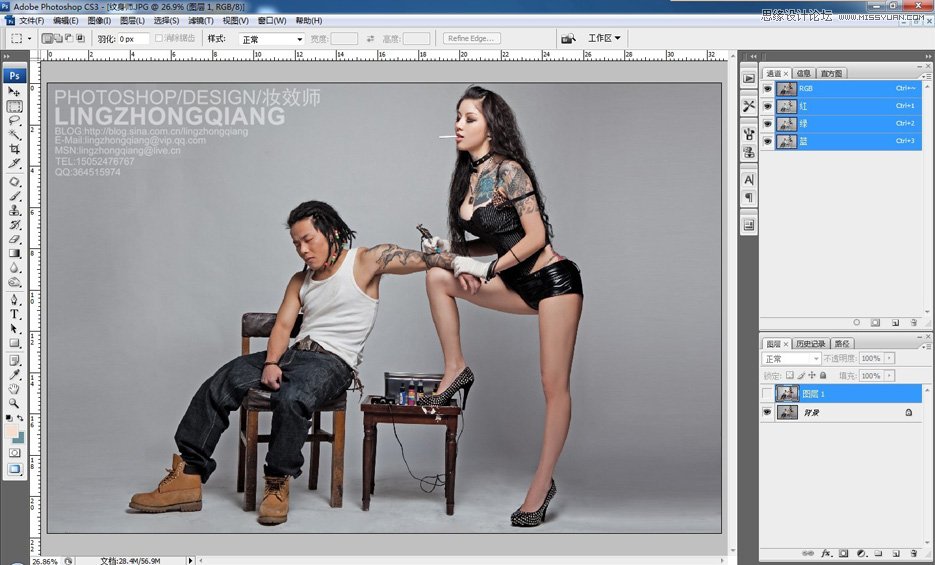935x565 pixels.
Task: Open the Actions play panel icon
Action: point(749,78)
